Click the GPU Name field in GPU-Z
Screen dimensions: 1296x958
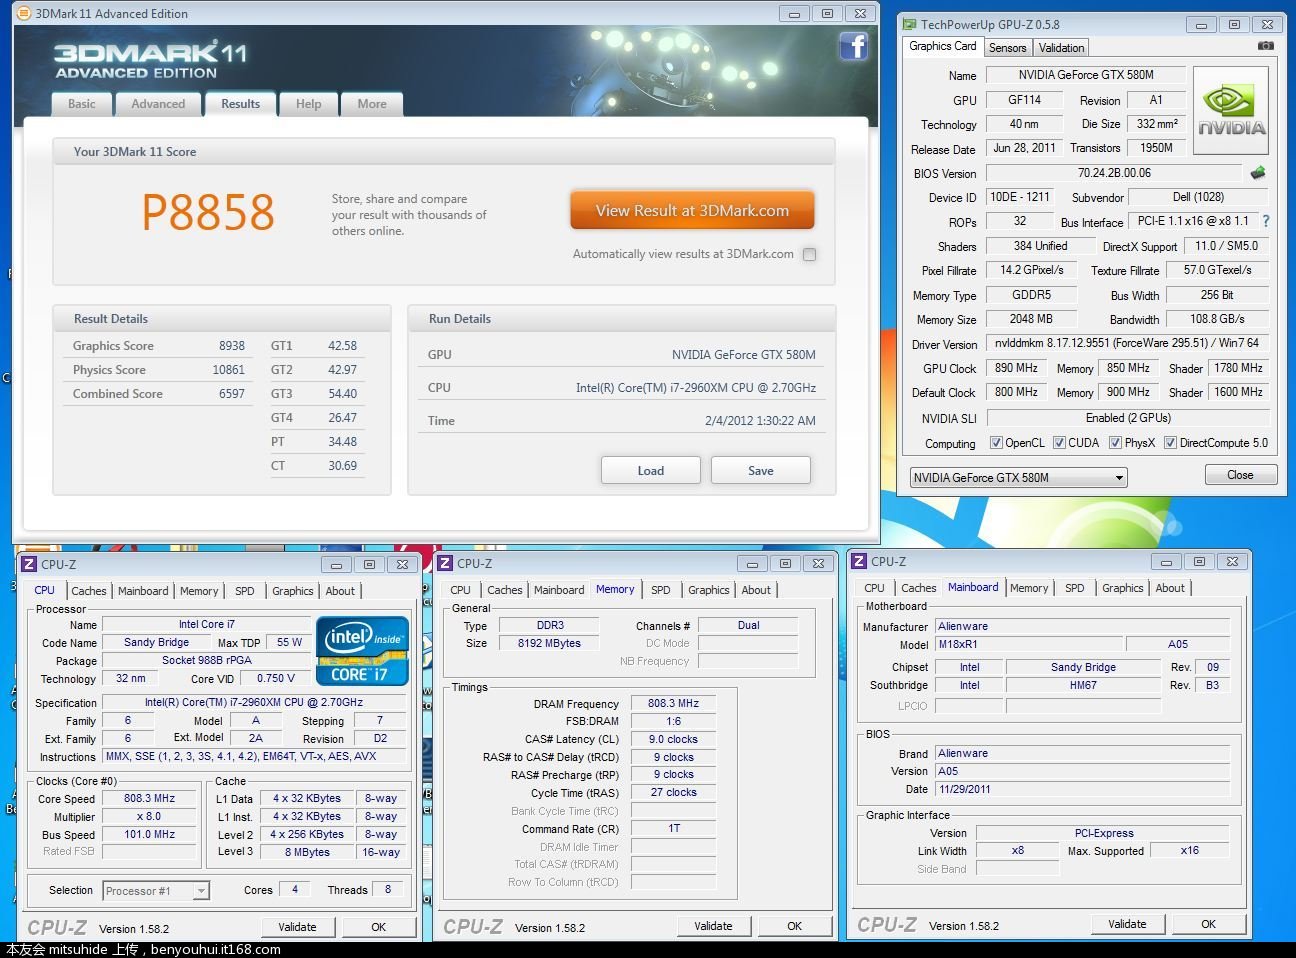coord(1086,75)
